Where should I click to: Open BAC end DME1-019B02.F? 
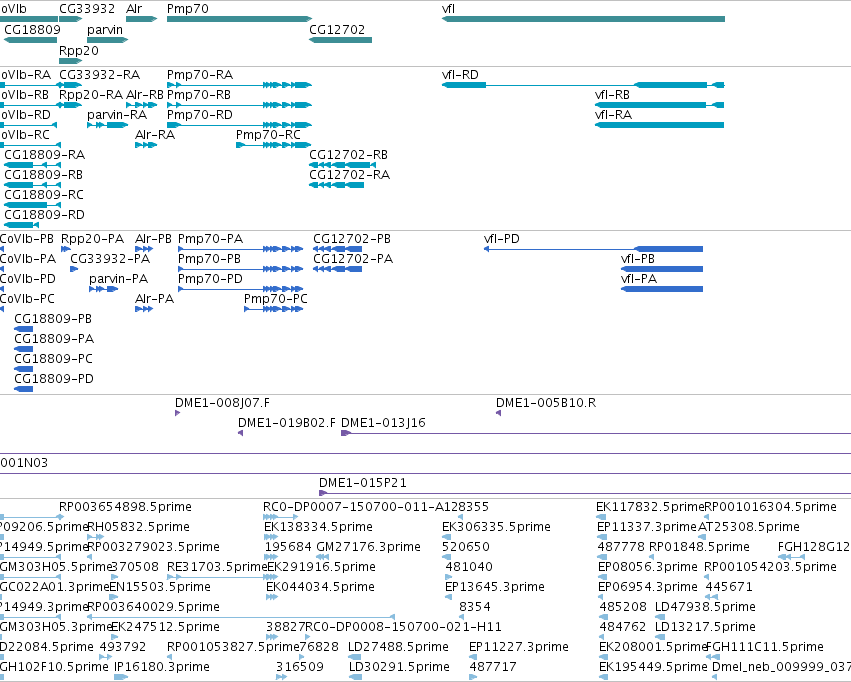tap(287, 424)
